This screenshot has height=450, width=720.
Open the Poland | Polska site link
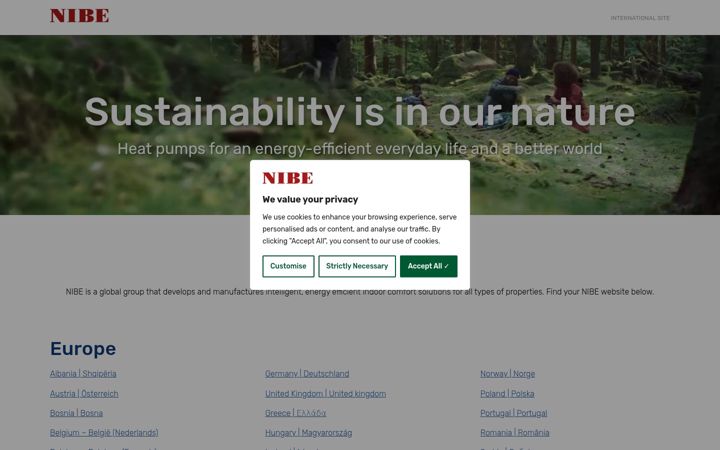coord(507,394)
